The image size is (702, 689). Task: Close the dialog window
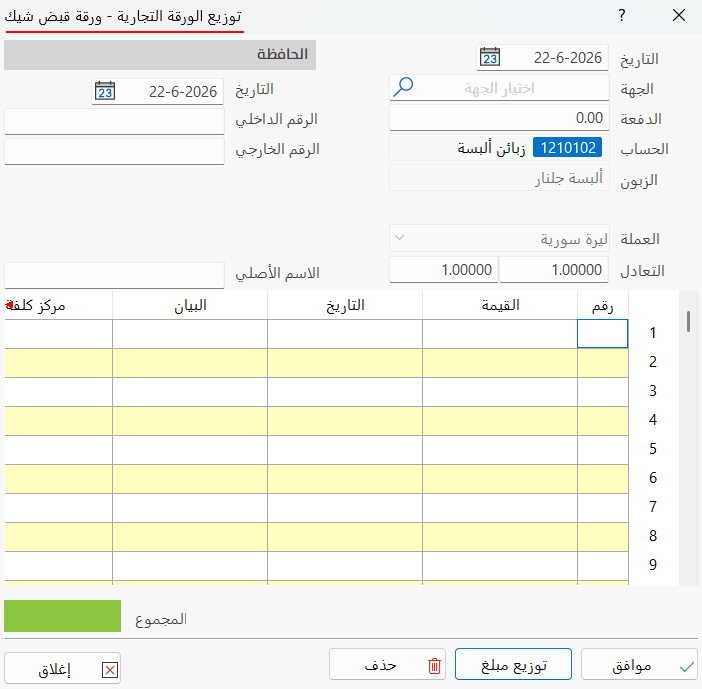coord(679,16)
